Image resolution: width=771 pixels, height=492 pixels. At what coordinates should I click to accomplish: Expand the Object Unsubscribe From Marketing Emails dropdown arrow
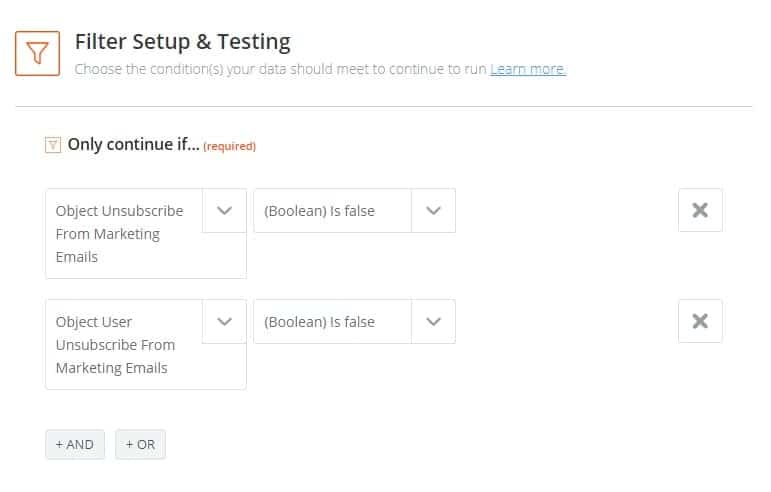click(x=225, y=211)
